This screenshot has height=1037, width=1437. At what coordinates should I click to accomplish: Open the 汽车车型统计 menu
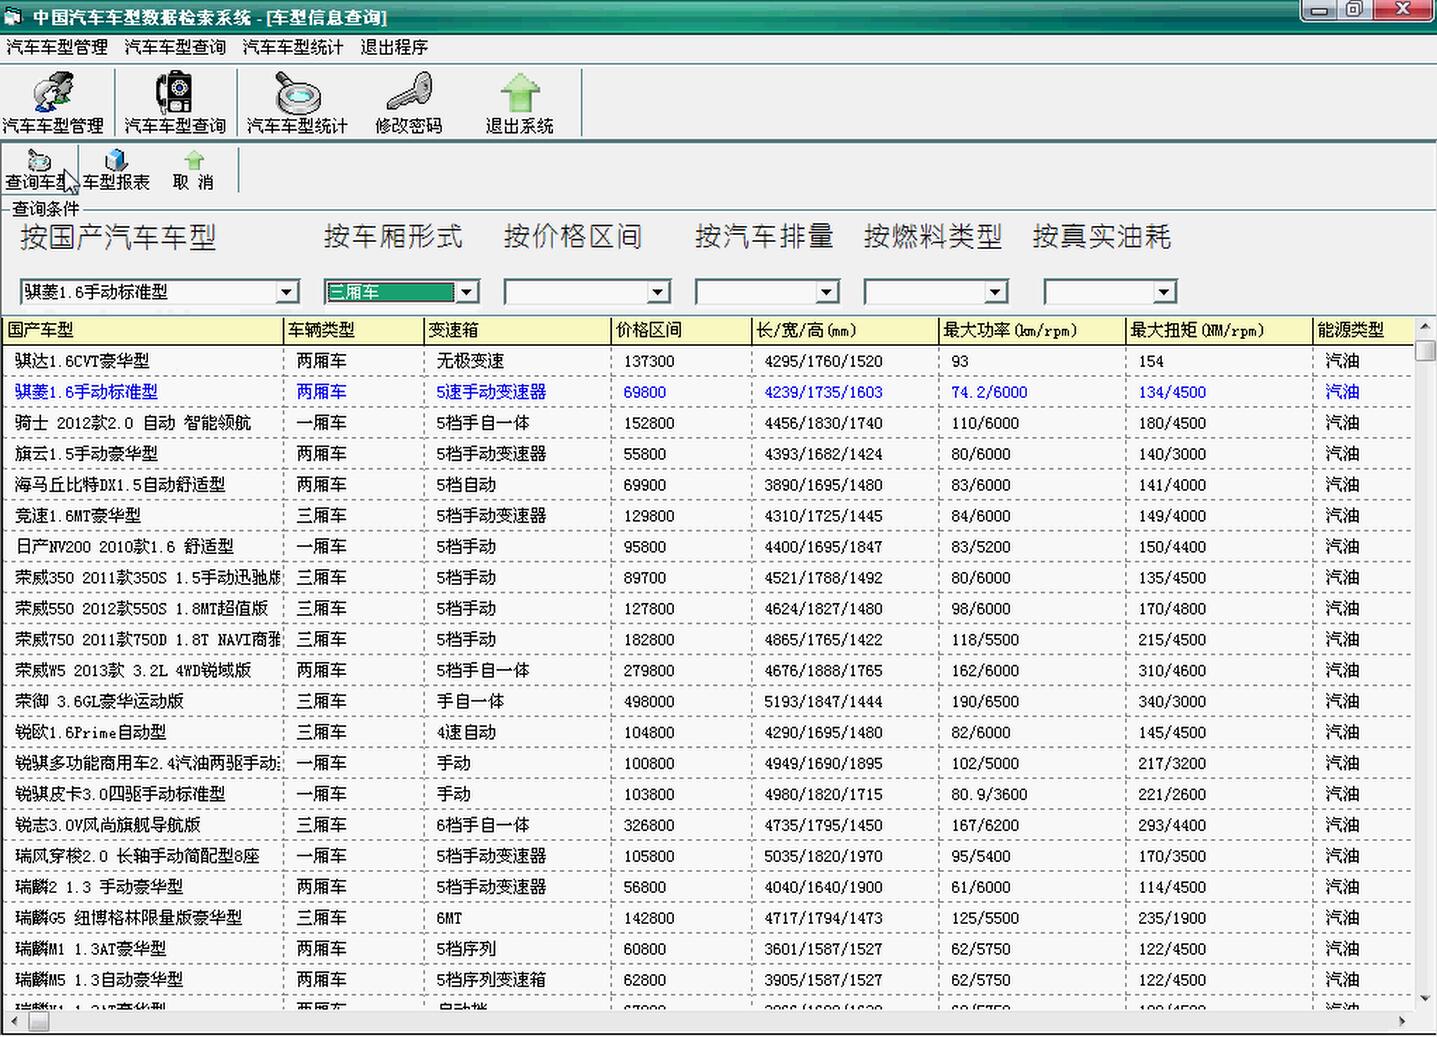(x=293, y=47)
